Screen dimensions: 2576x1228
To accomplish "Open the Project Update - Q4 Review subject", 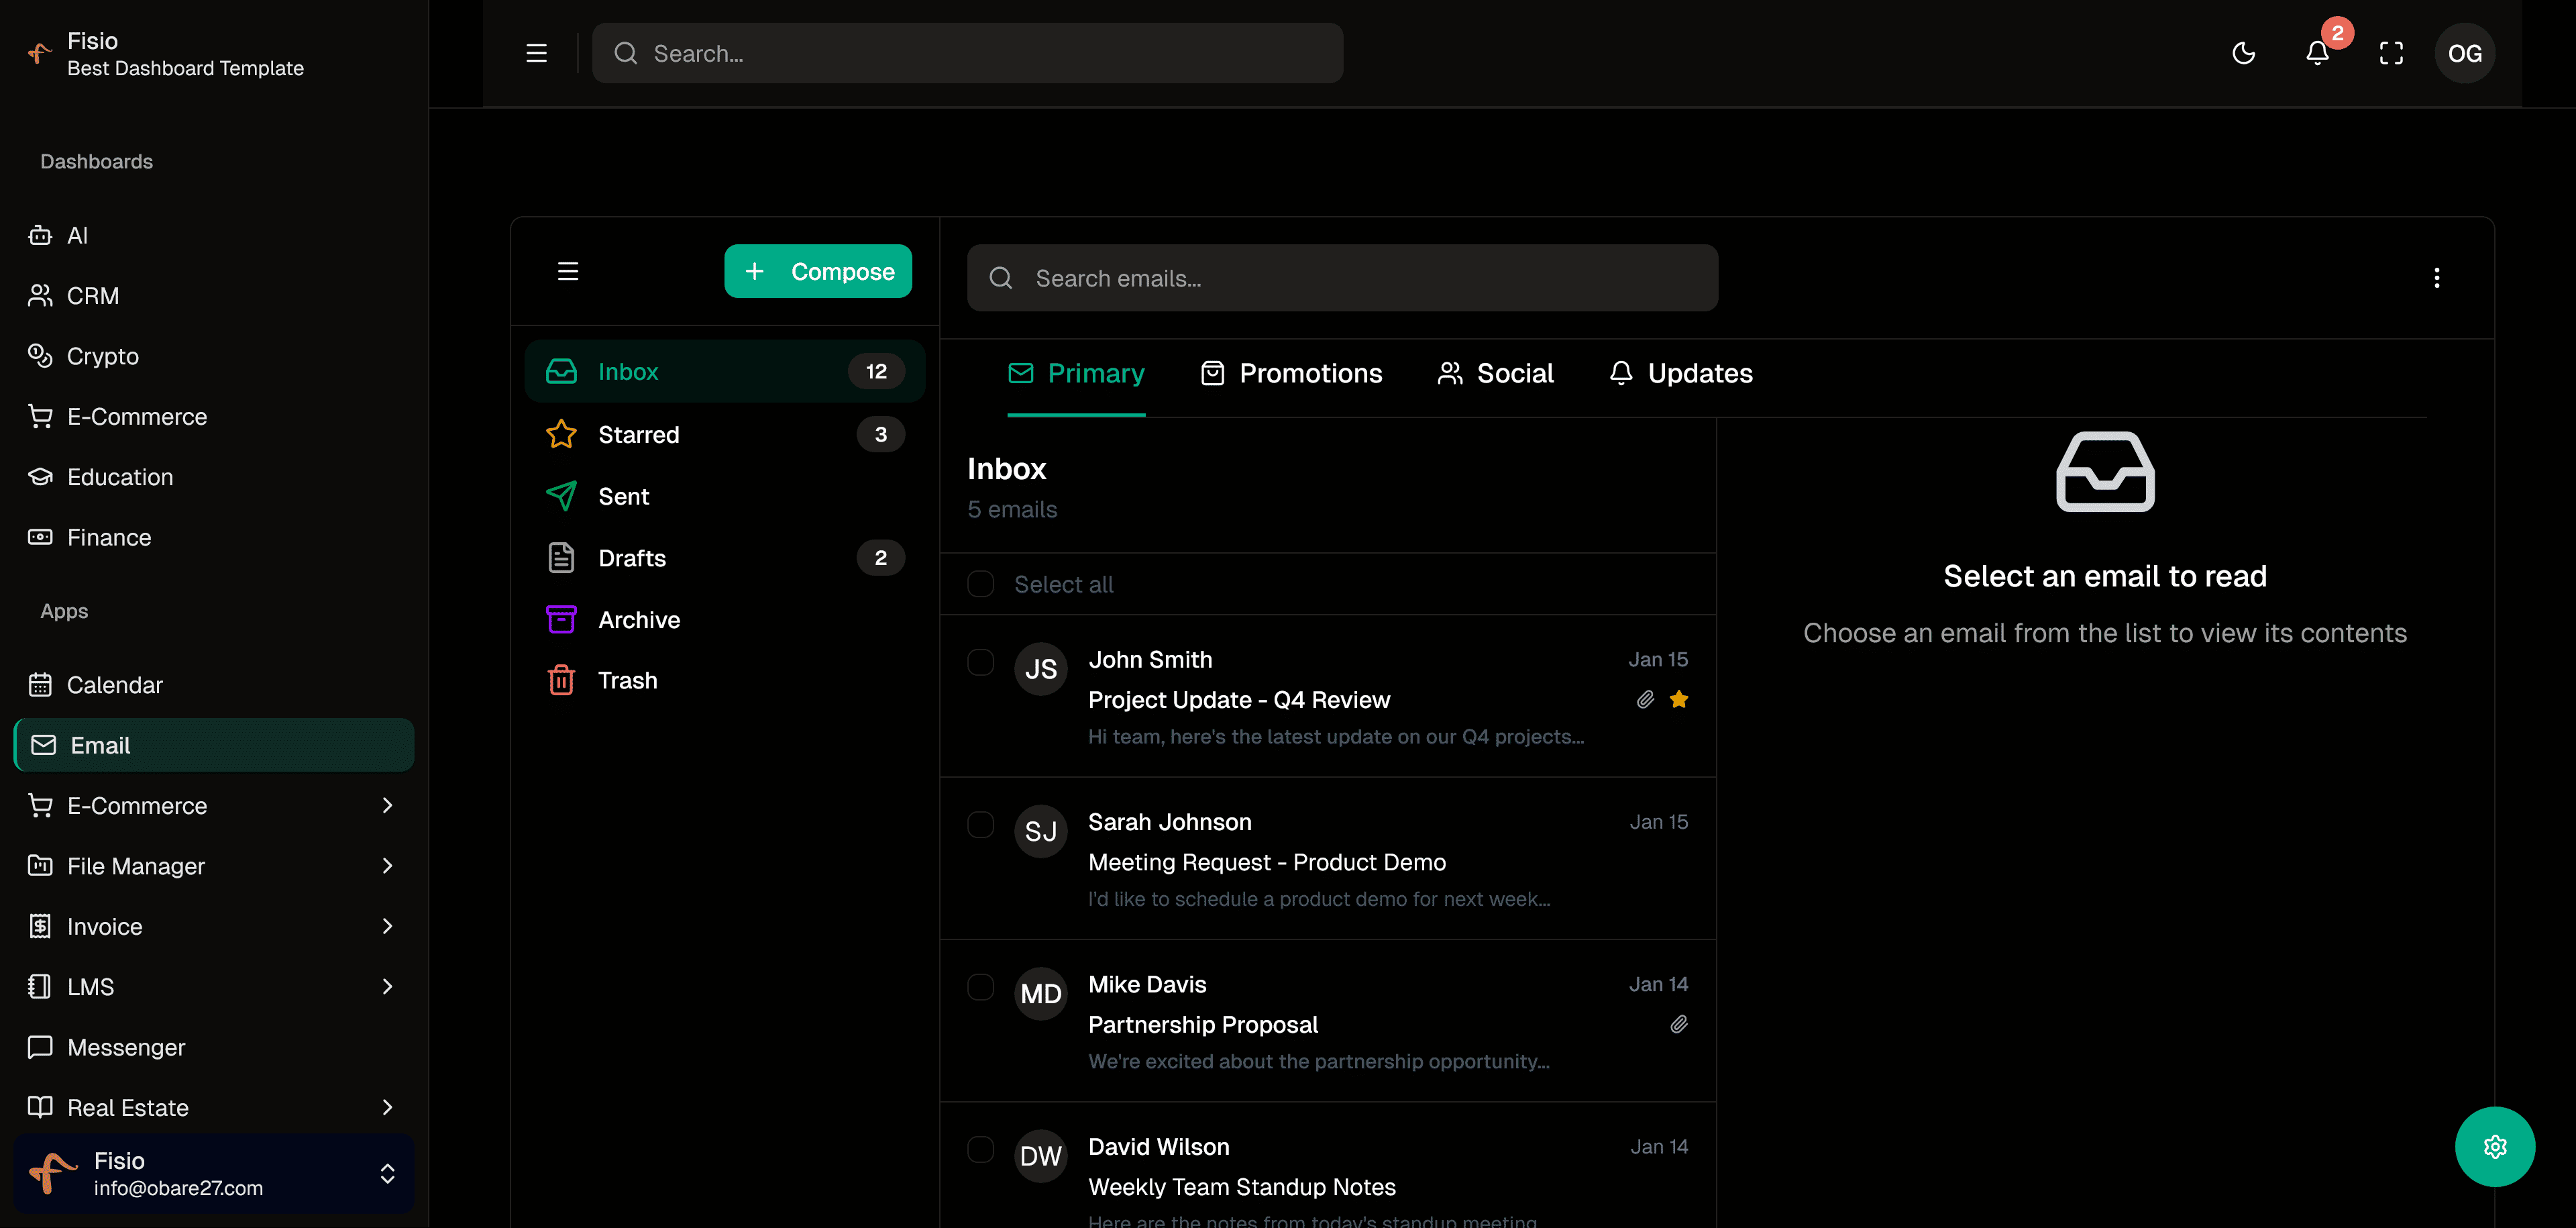I will [1239, 699].
